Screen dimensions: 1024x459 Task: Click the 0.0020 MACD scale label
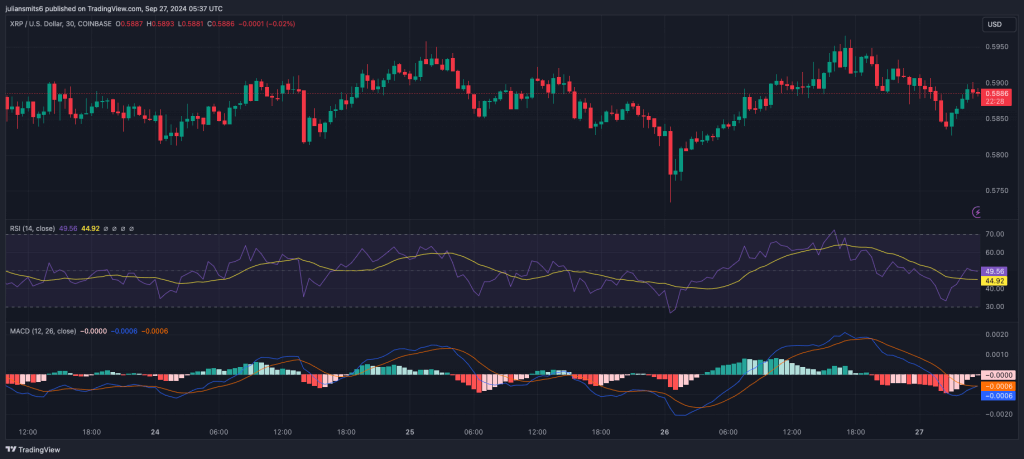pyautogui.click(x=998, y=334)
